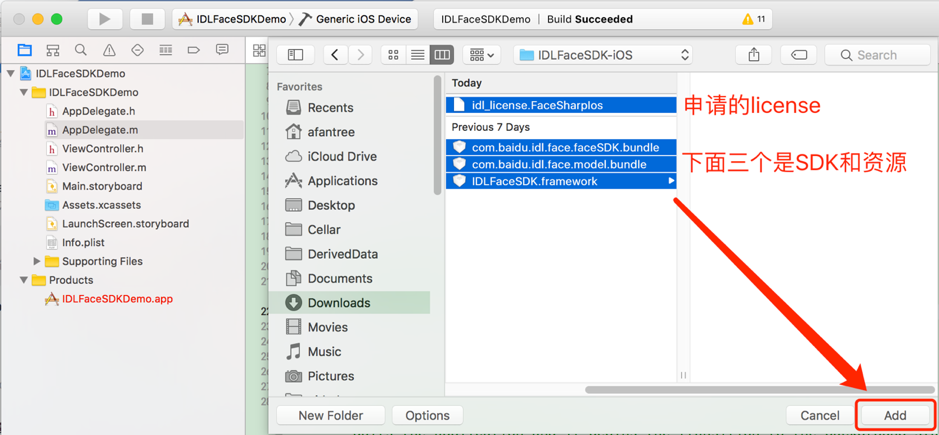This screenshot has width=939, height=435.
Task: Show the source control navigator
Action: 53,50
